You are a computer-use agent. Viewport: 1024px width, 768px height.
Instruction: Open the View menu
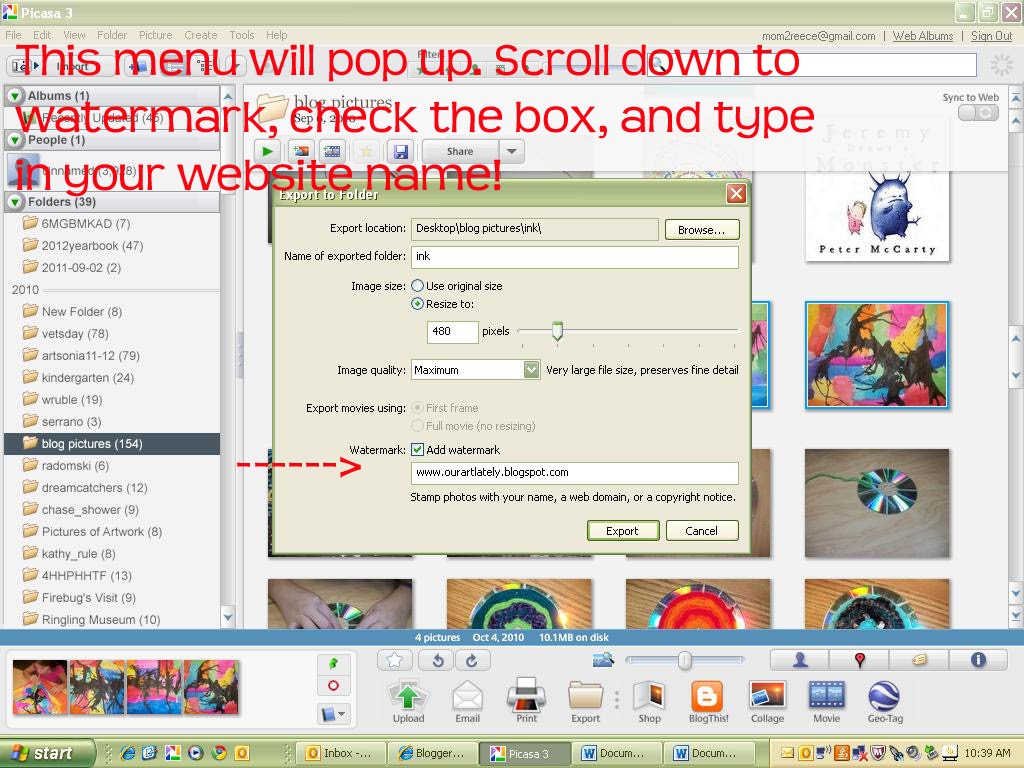pyautogui.click(x=74, y=35)
